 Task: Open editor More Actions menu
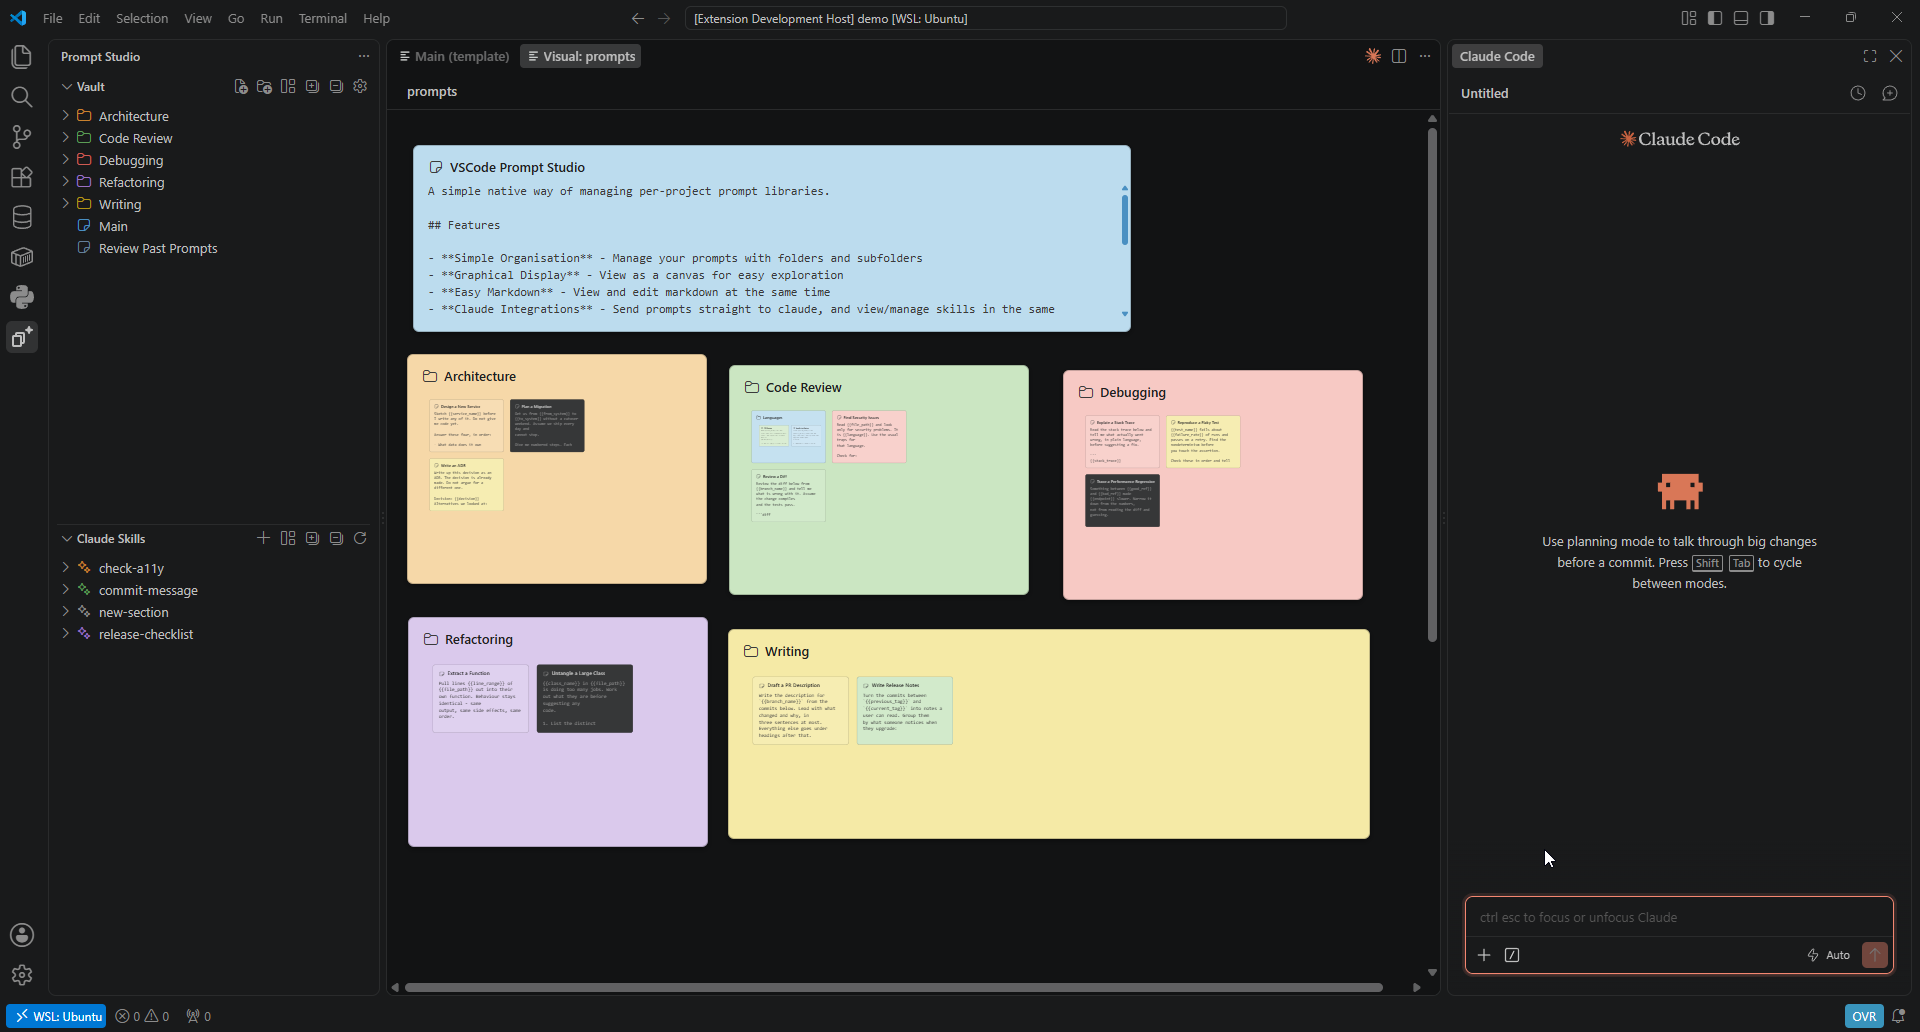pyautogui.click(x=1425, y=56)
